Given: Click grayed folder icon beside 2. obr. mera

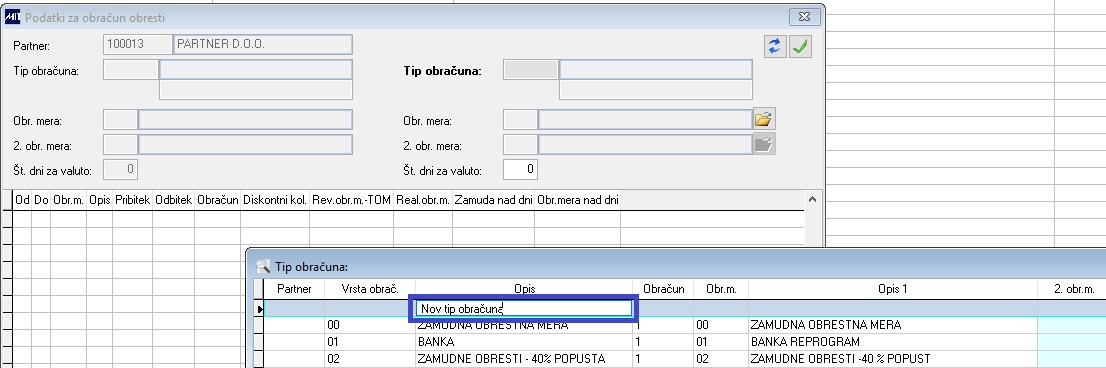Looking at the screenshot, I should 764,145.
